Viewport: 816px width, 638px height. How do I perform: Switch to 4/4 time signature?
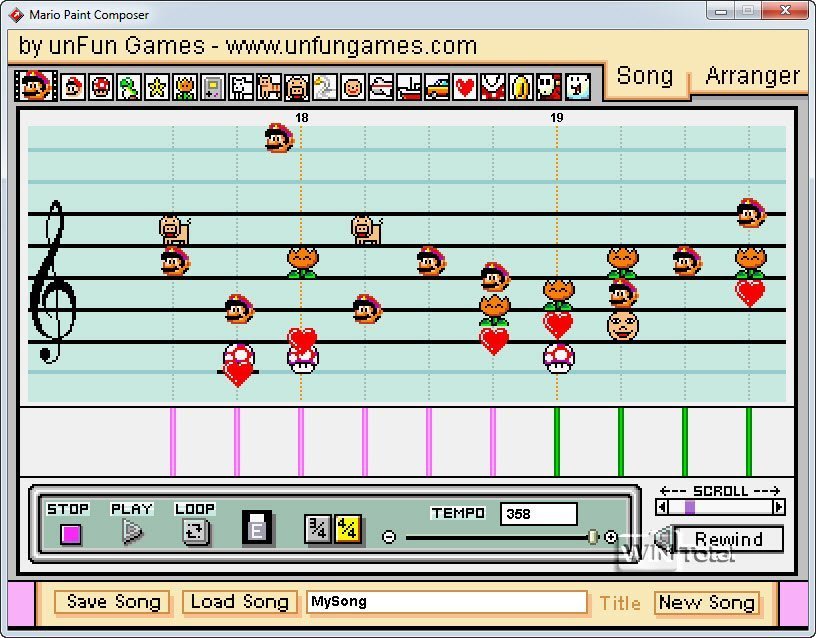(x=347, y=529)
